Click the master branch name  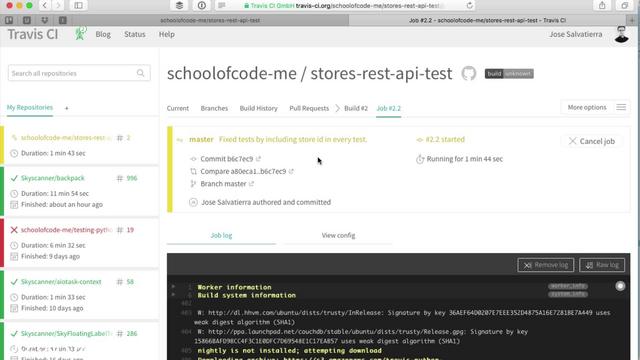201,139
